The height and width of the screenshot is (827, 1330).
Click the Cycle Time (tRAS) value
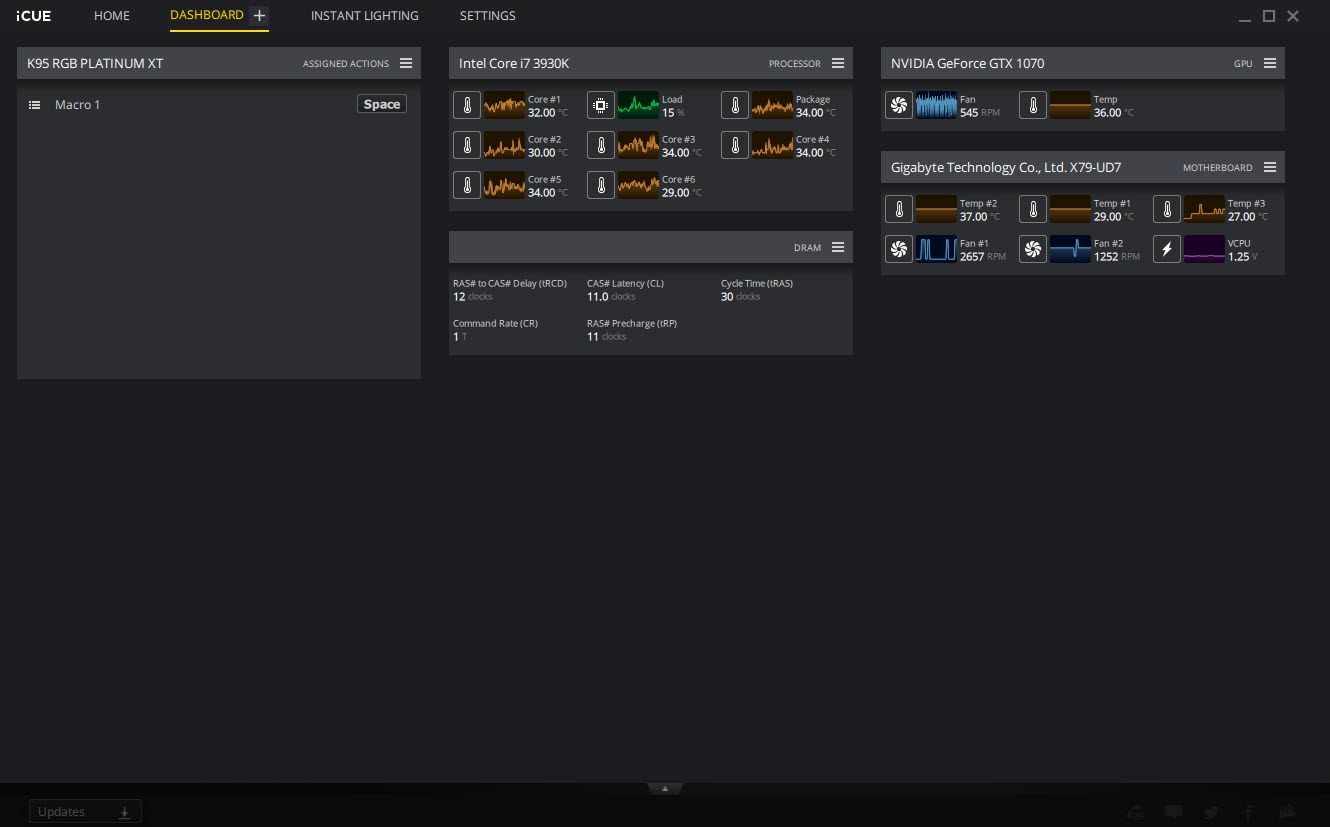tap(740, 297)
